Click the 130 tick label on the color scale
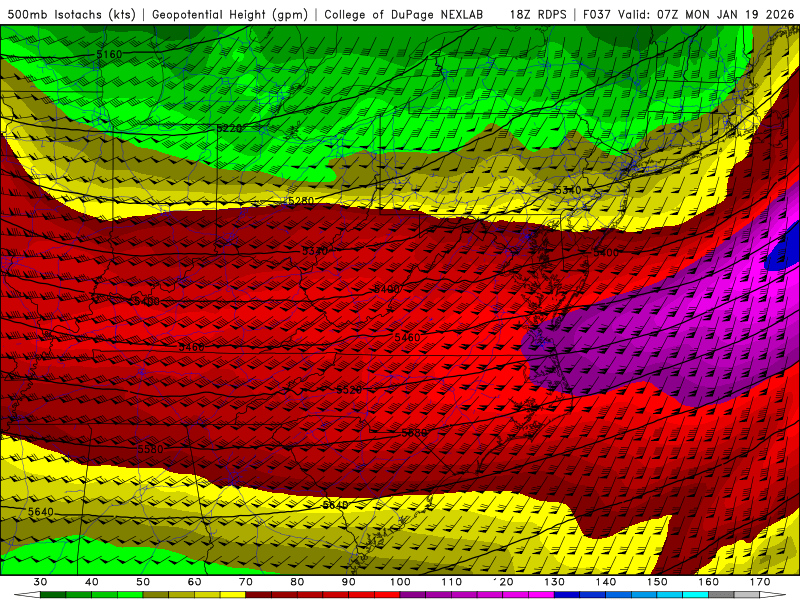Viewport: 800px width, 600px height. [x=555, y=582]
